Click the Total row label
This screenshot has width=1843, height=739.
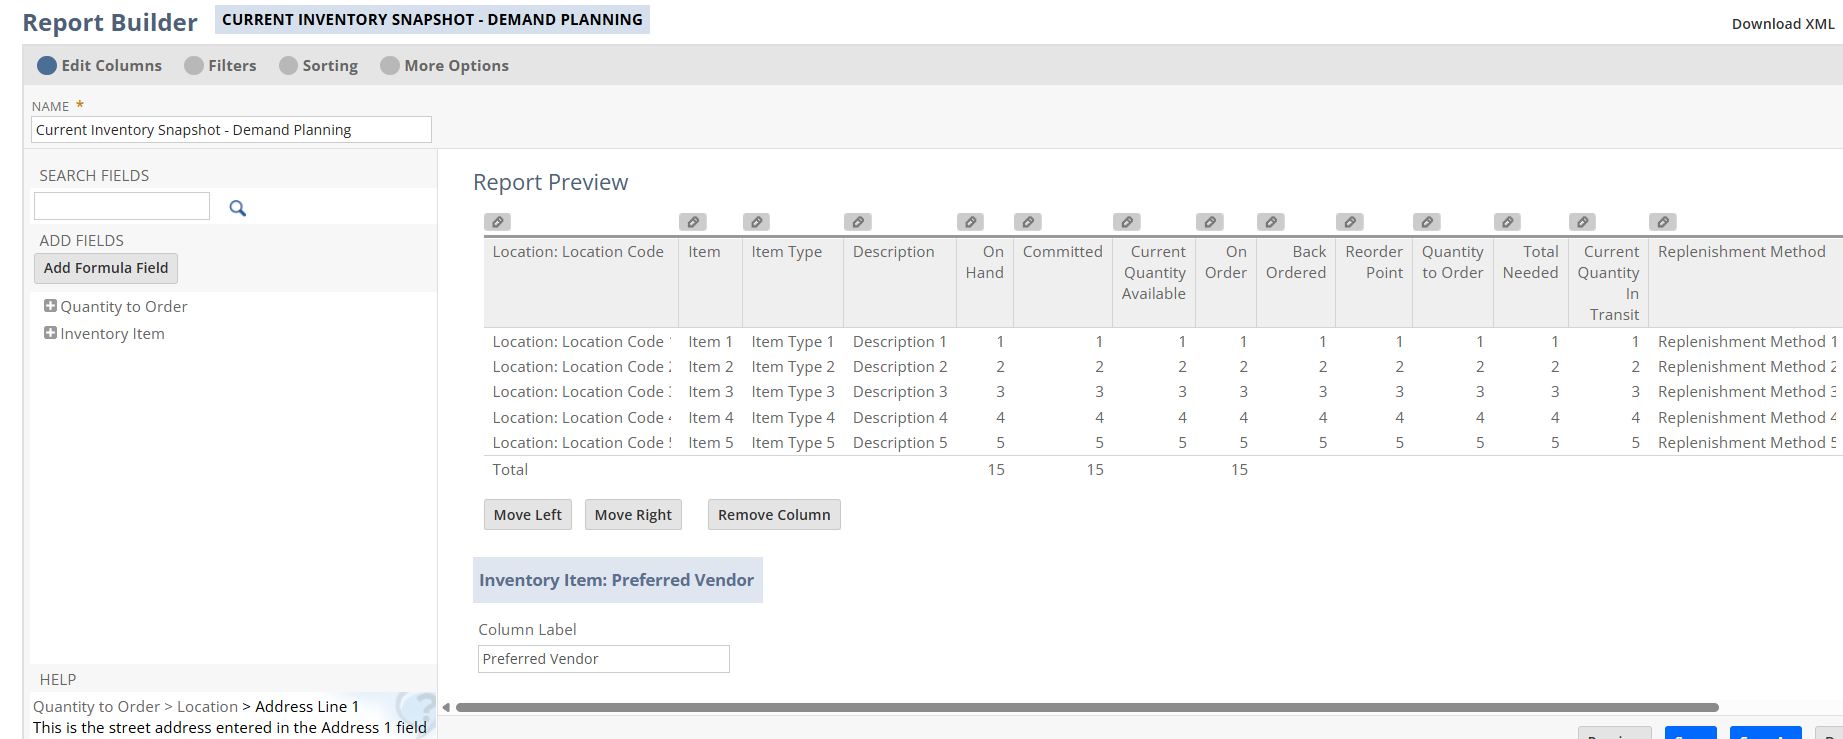click(x=510, y=470)
